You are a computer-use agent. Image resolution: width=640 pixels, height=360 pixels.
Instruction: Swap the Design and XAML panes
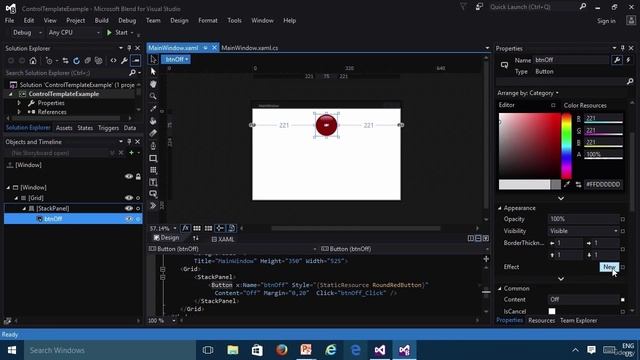[x=196, y=238]
